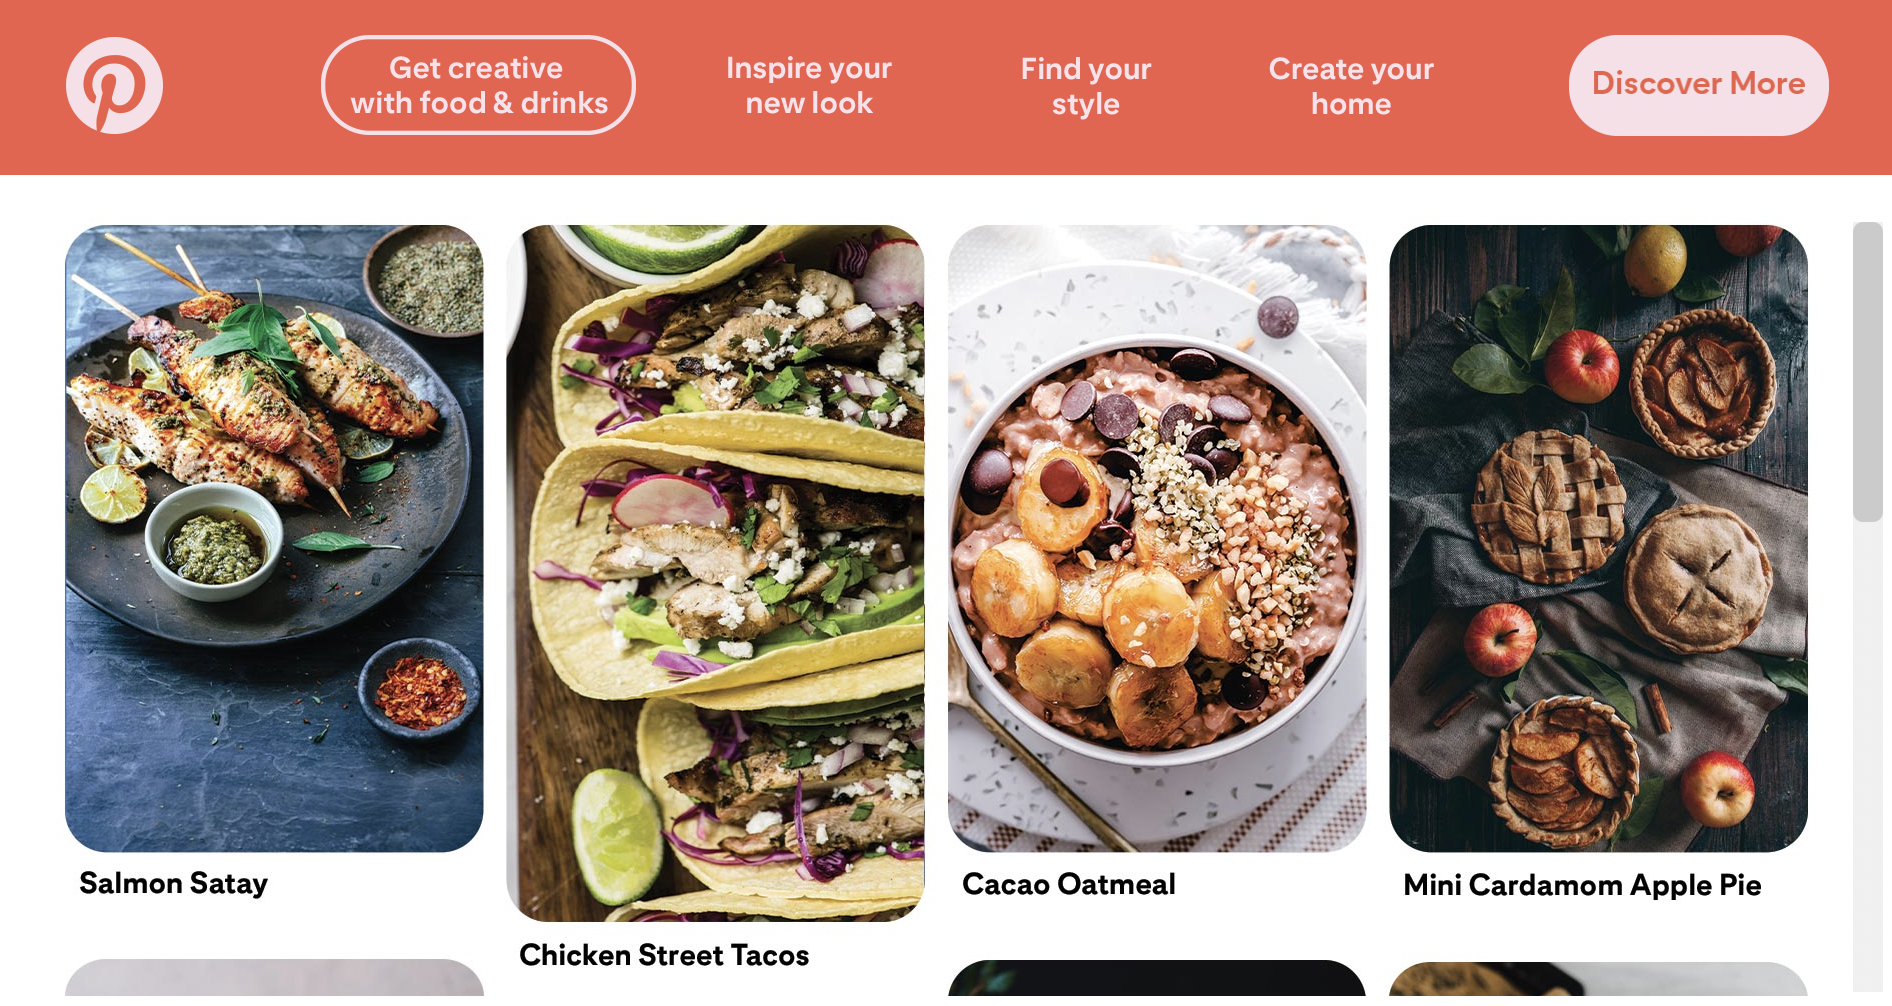
Task: Click the Salmon Satay title text
Action: (x=174, y=884)
